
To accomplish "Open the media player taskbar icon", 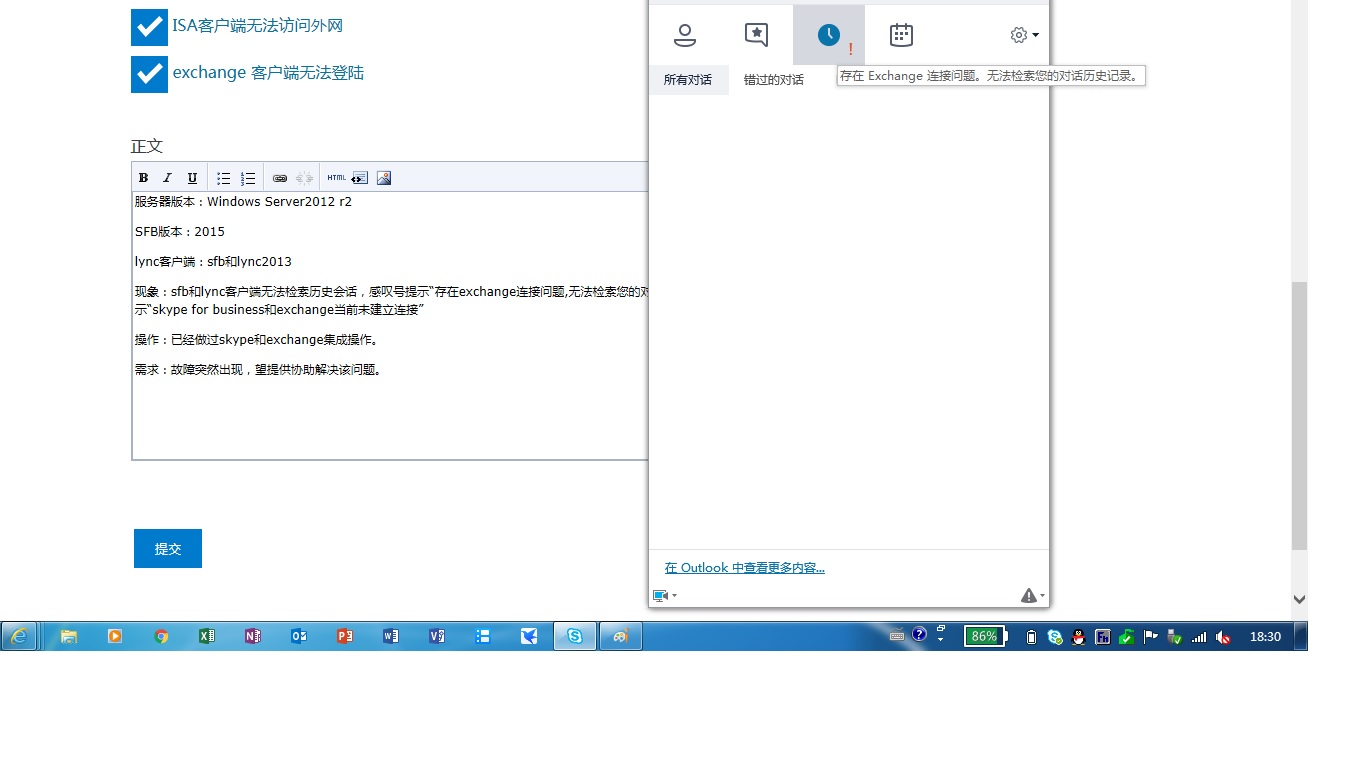I will (x=115, y=636).
